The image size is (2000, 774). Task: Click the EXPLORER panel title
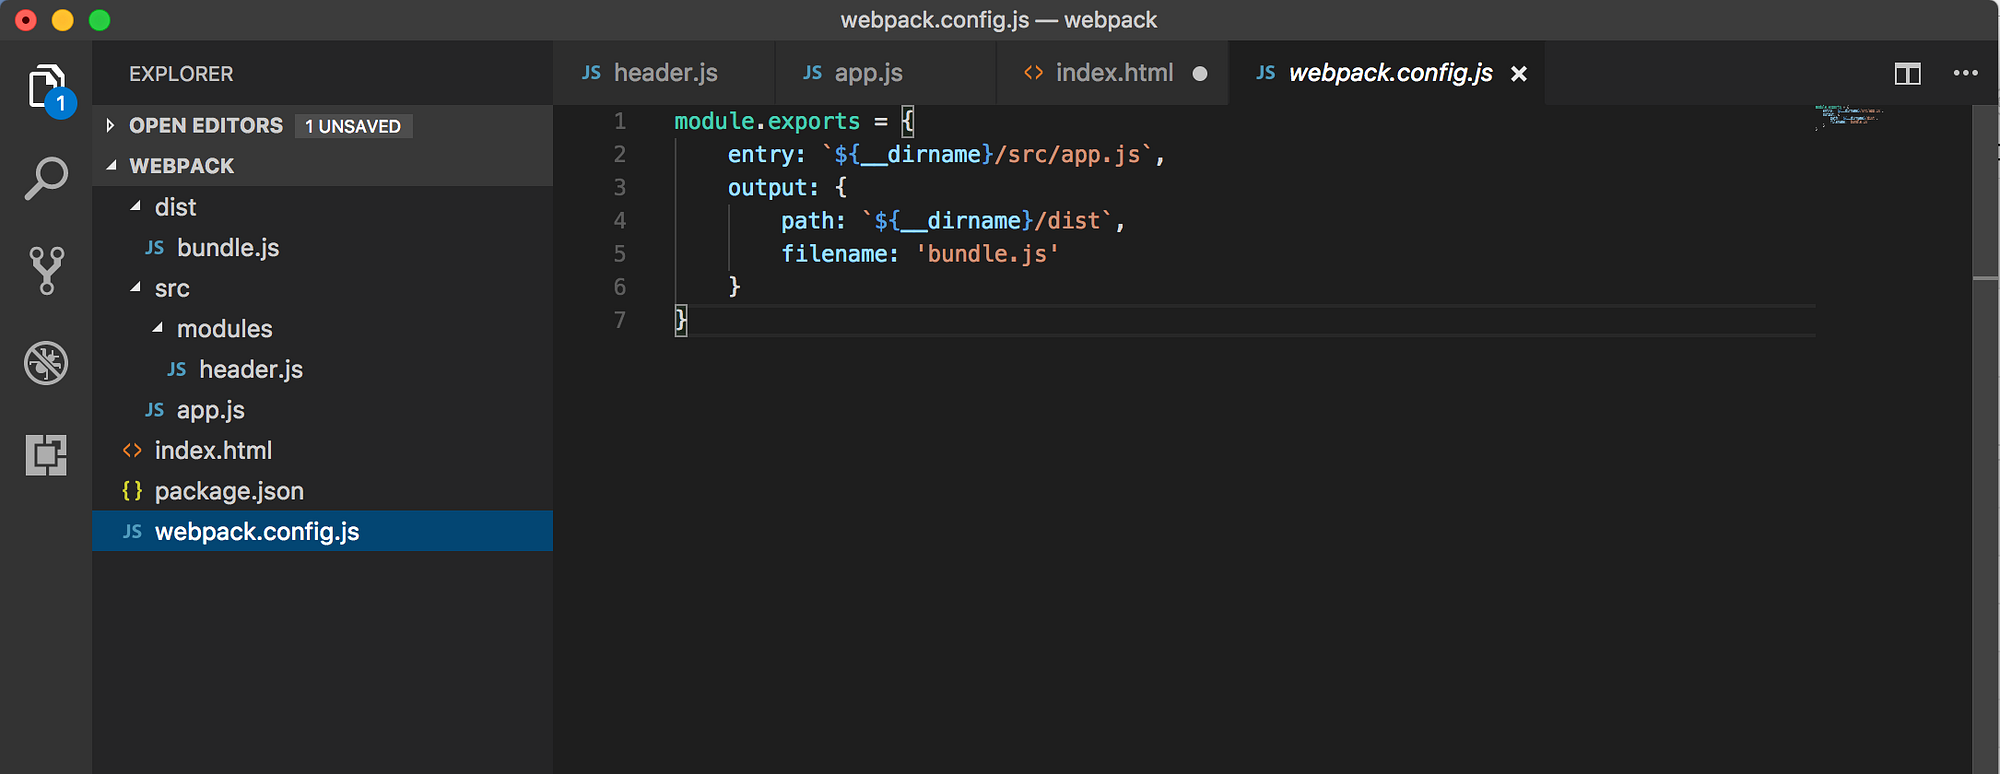(181, 74)
